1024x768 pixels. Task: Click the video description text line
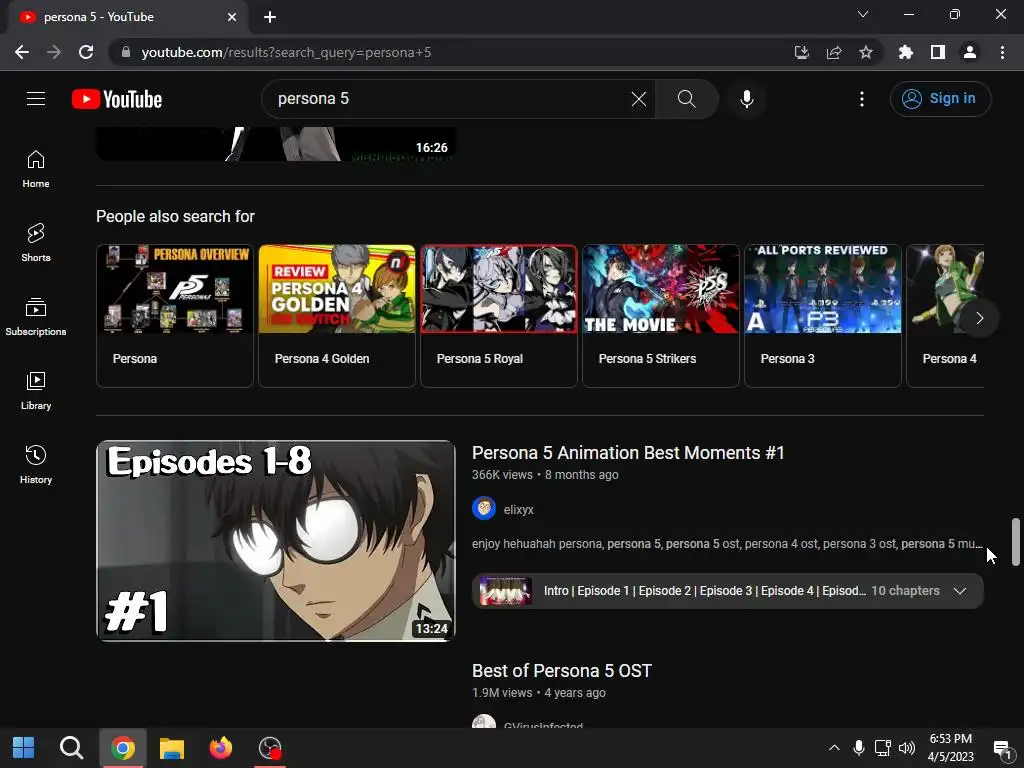(727, 543)
